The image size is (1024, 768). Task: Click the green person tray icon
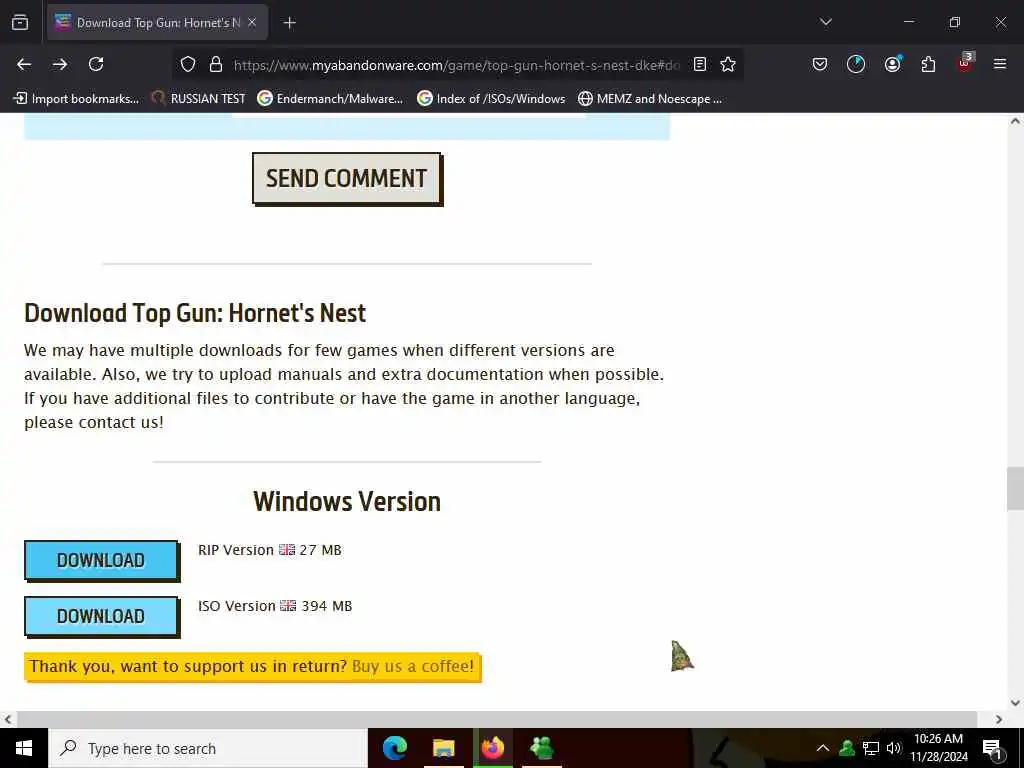coord(847,748)
